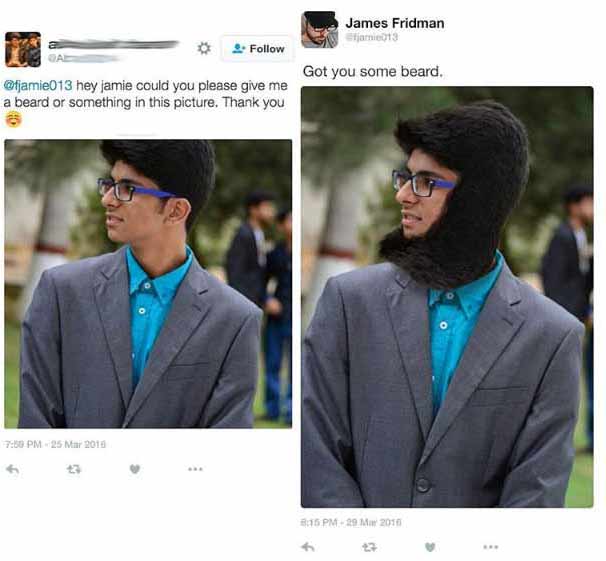Screen dimensions: 606x561
Task: Click the blurred username of requester
Action: point(114,45)
